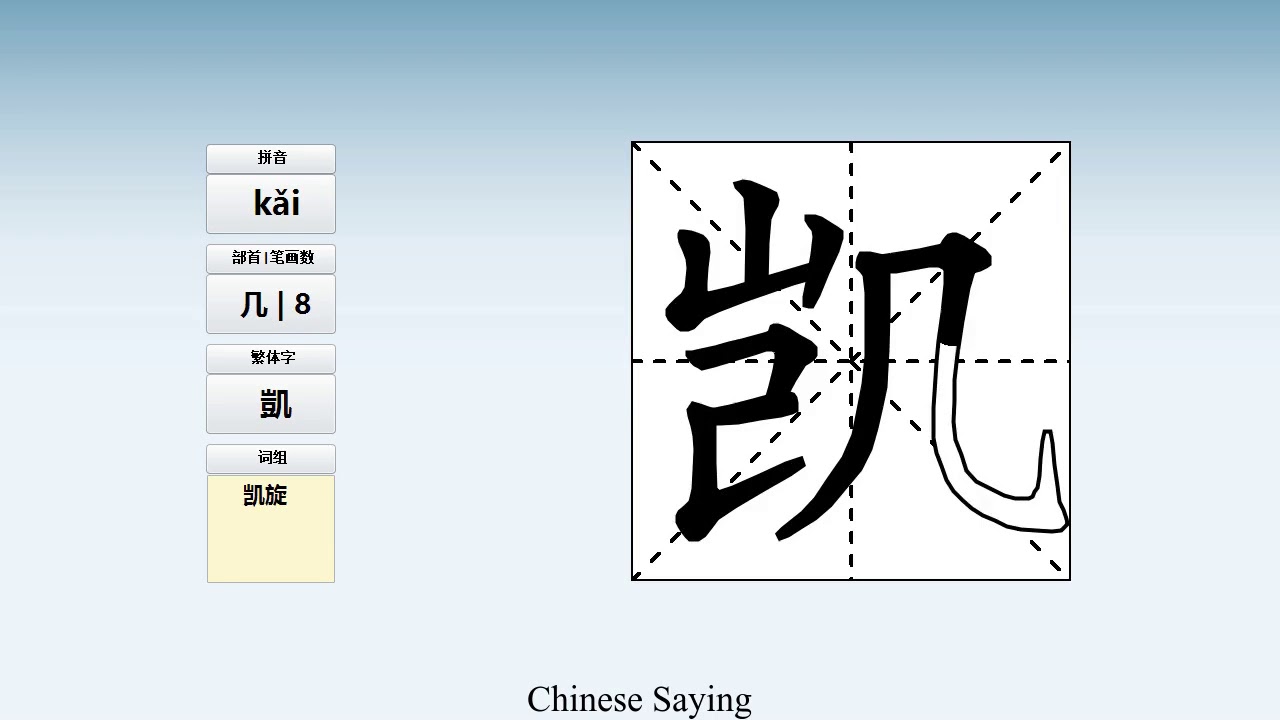Click the 繁体字 label button

(271, 358)
